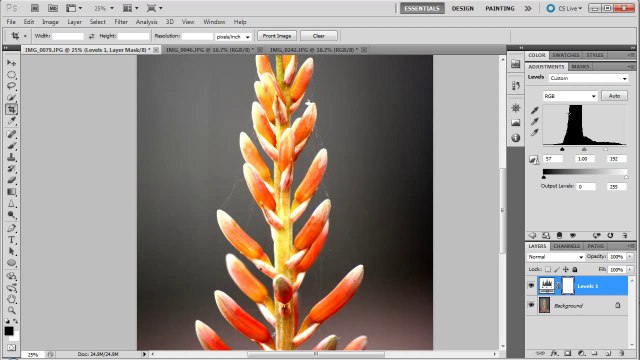Click the white point eyedropper in Levels

coord(535,132)
